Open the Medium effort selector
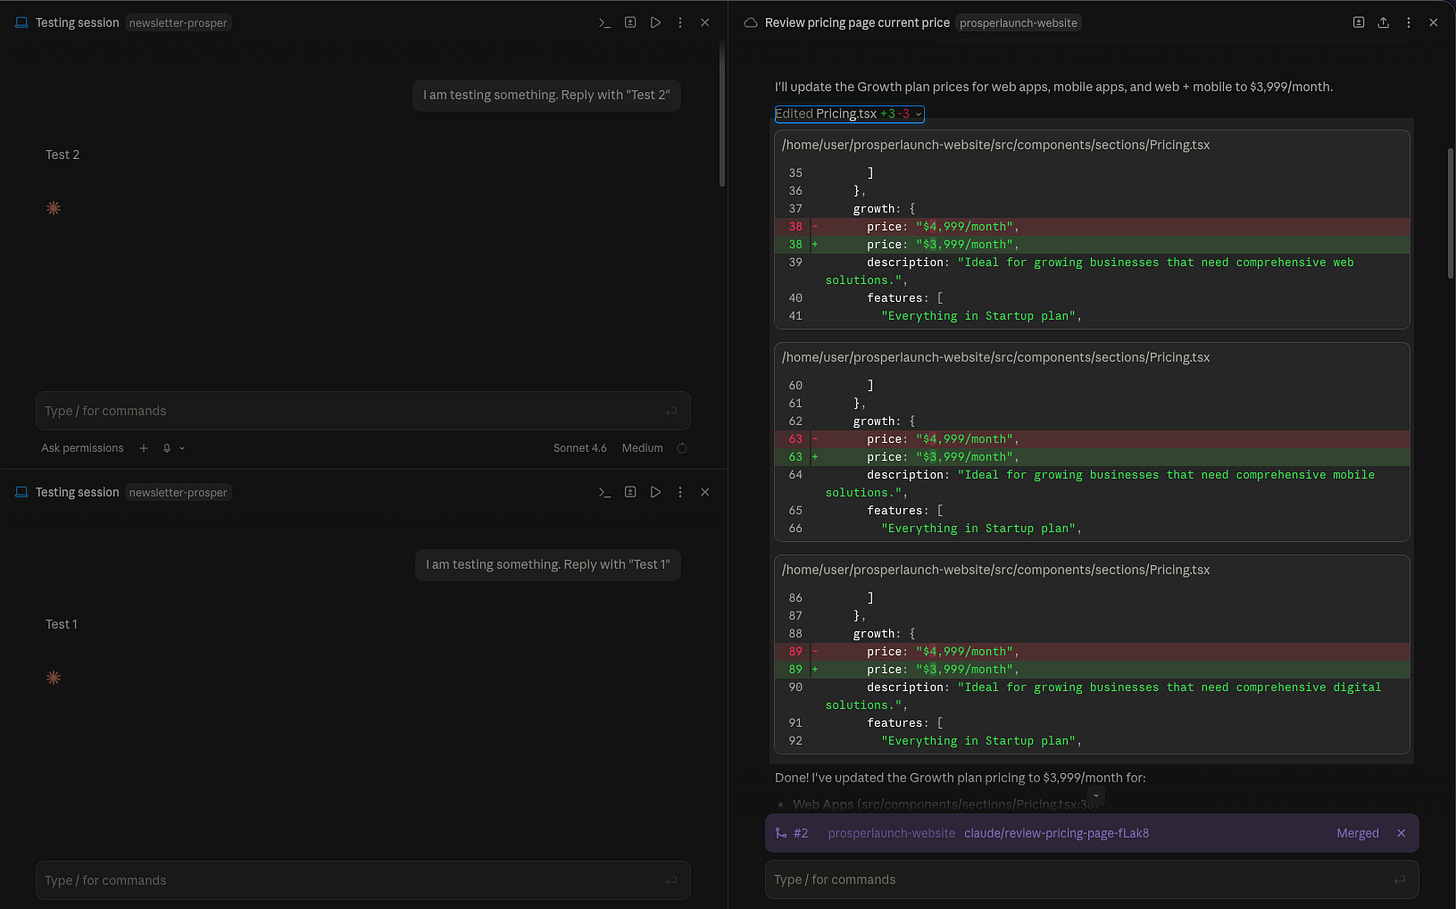Image resolution: width=1456 pixels, height=909 pixels. click(x=642, y=448)
